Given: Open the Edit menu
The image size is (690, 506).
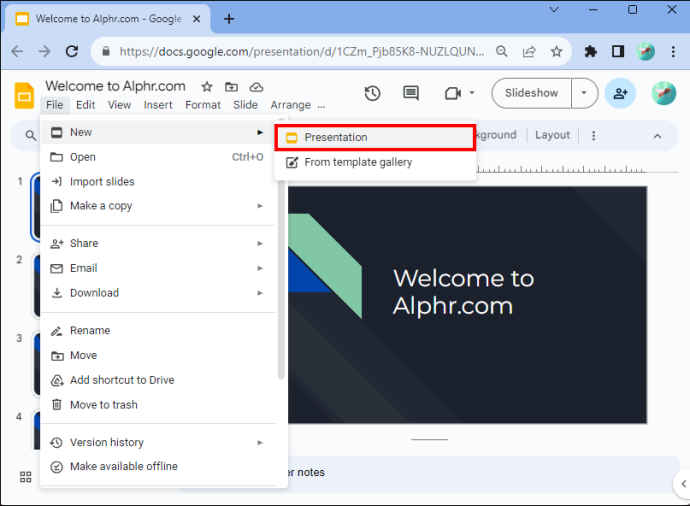Looking at the screenshot, I should 85,105.
